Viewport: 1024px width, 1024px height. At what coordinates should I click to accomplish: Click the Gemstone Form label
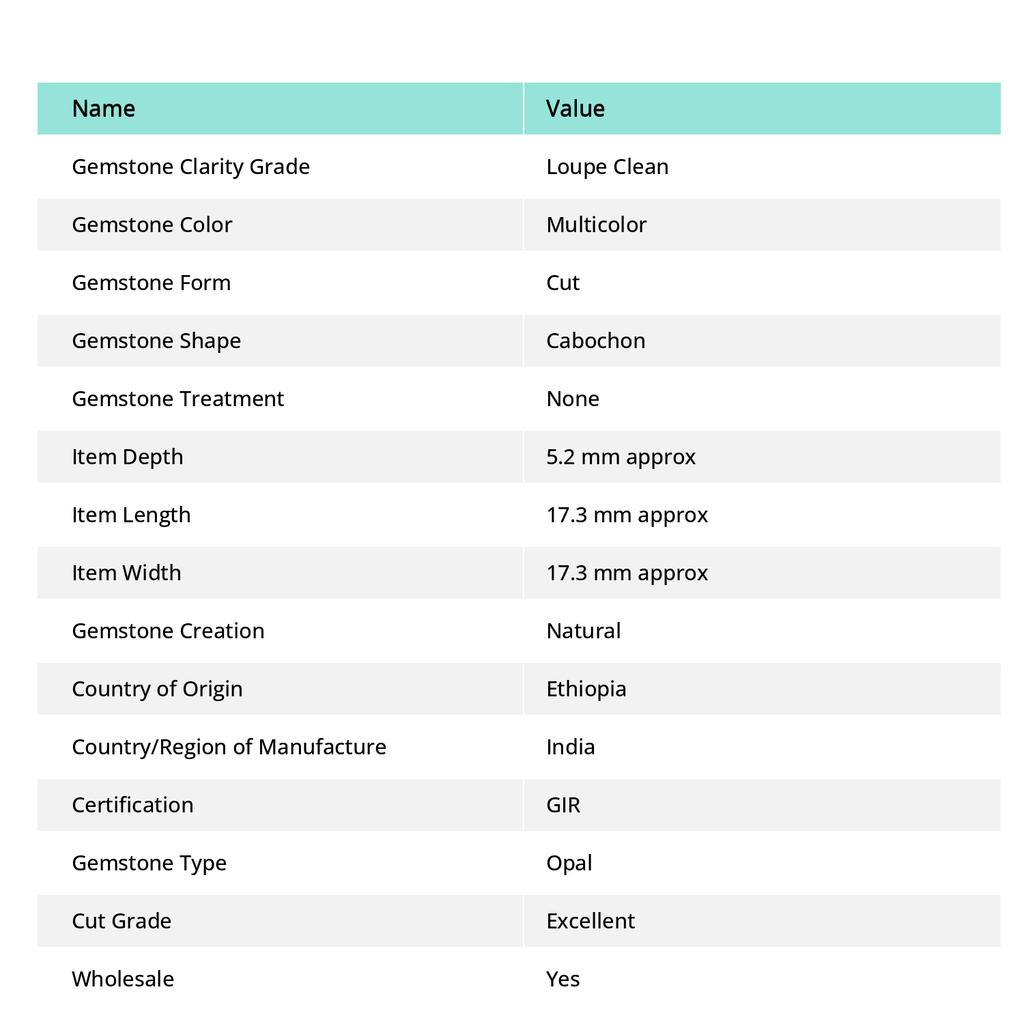[x=151, y=283]
